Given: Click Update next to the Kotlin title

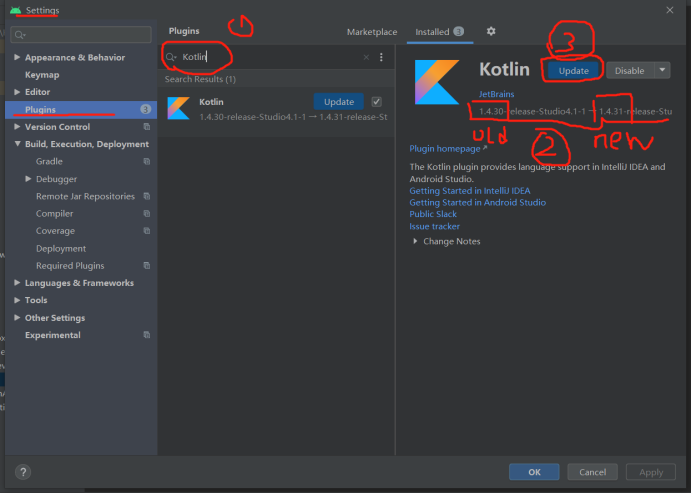Looking at the screenshot, I should click(573, 70).
